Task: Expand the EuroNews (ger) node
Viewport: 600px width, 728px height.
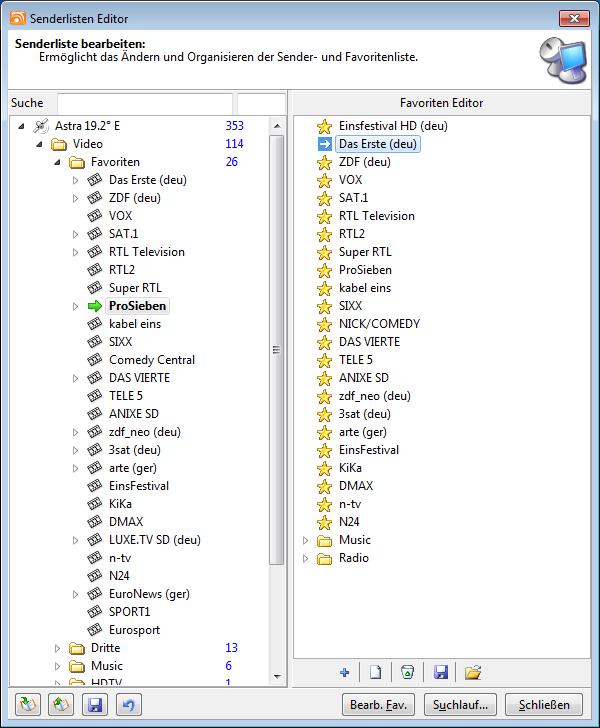Action: (75, 594)
